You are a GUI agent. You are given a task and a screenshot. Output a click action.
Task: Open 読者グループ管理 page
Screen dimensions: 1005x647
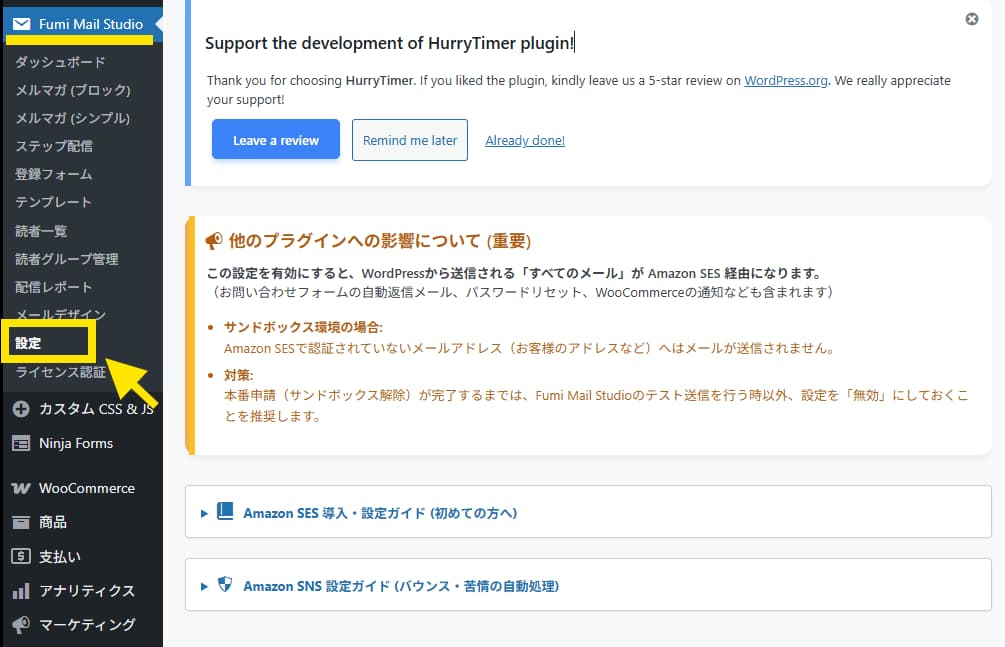[67, 259]
